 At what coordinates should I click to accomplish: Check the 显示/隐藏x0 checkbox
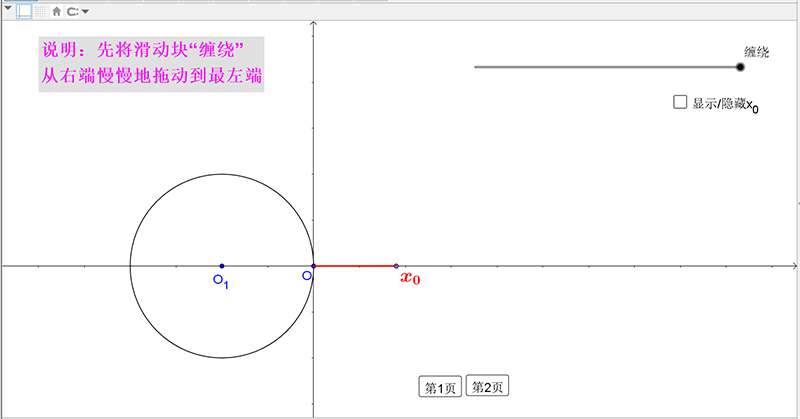point(680,102)
